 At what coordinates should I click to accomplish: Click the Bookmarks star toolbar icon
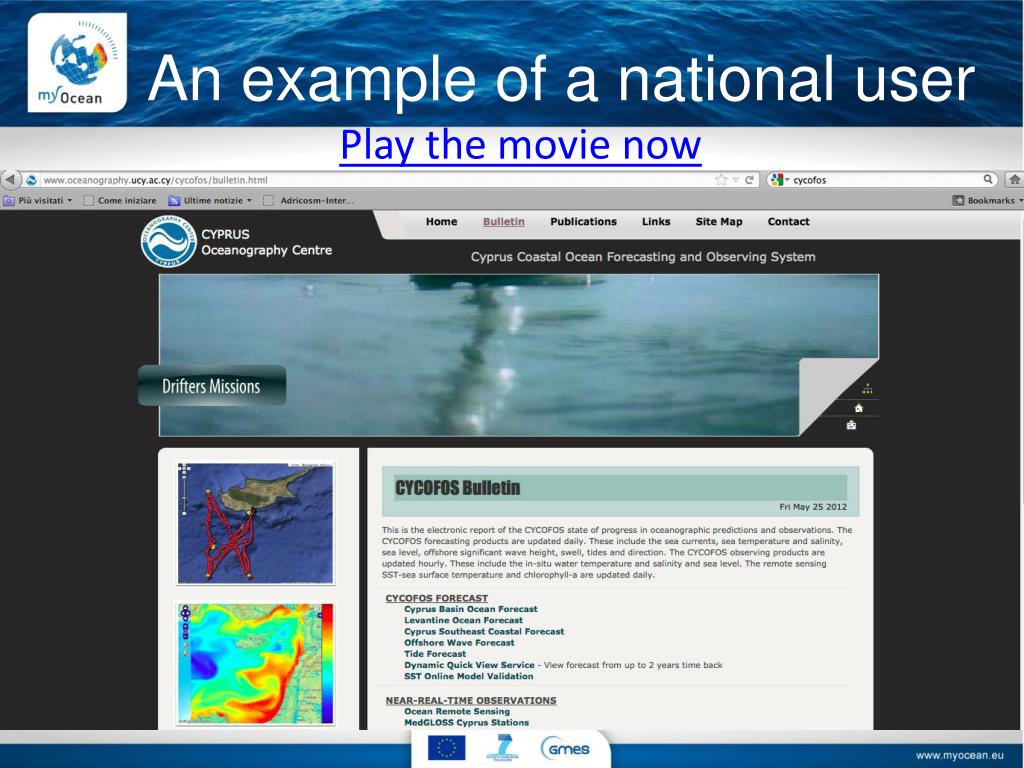pos(958,200)
